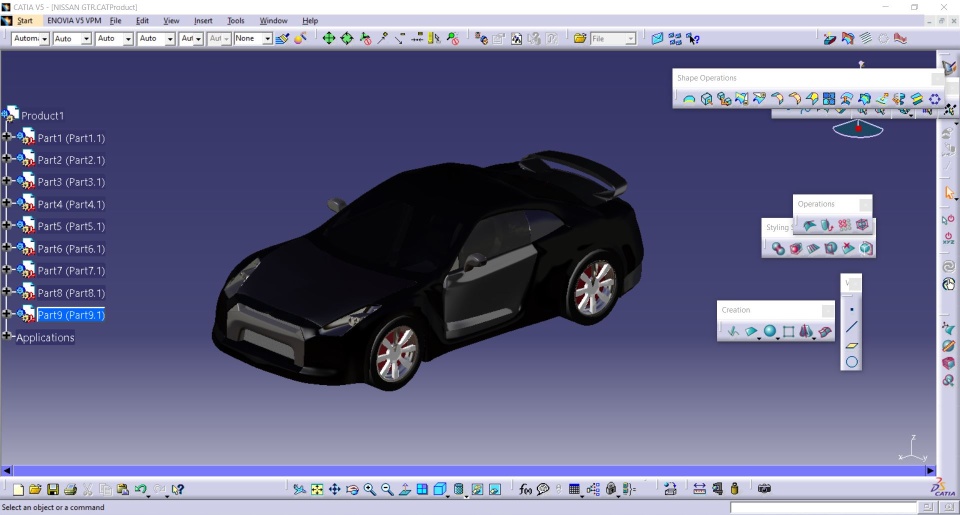Expand the Part9 (Part9.1) tree node
960x515 pixels.
coord(7,314)
